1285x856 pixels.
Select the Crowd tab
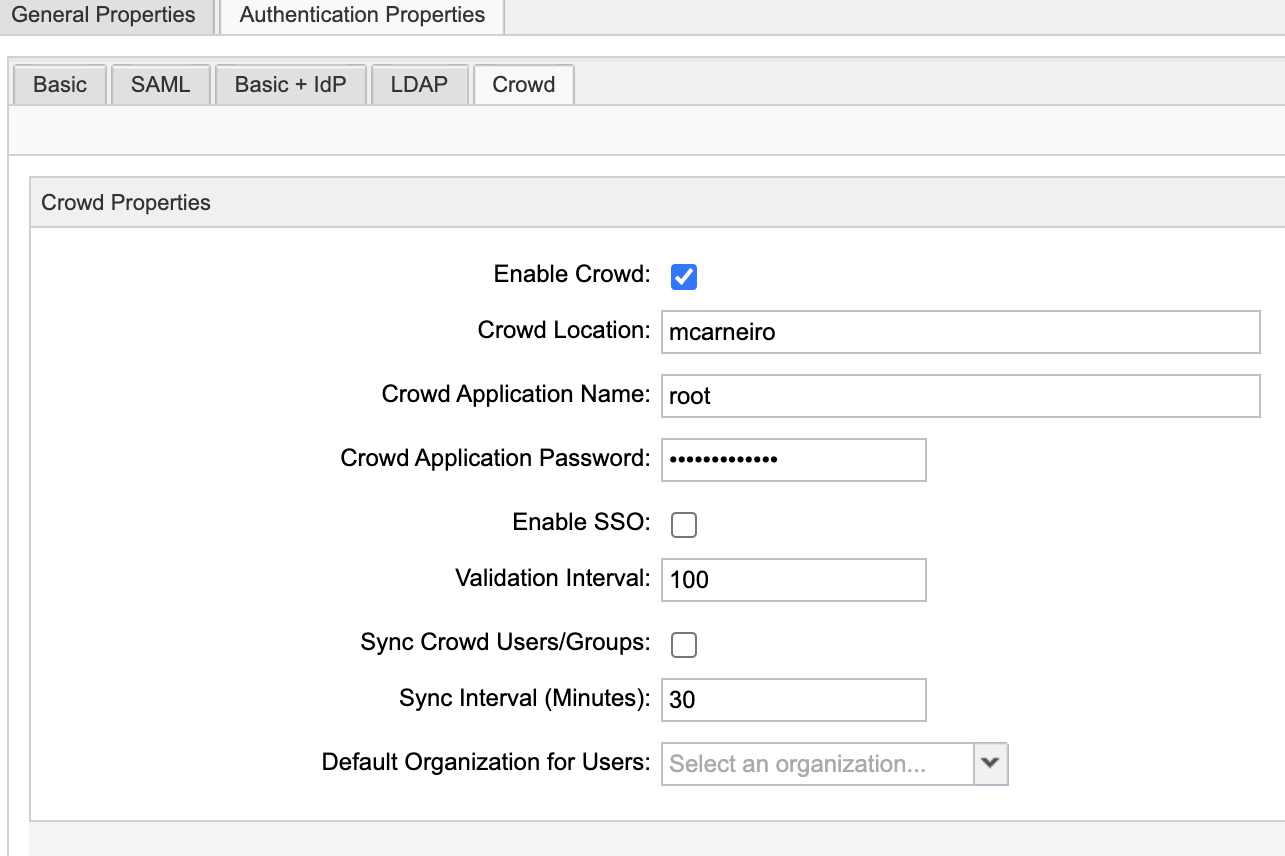(524, 85)
